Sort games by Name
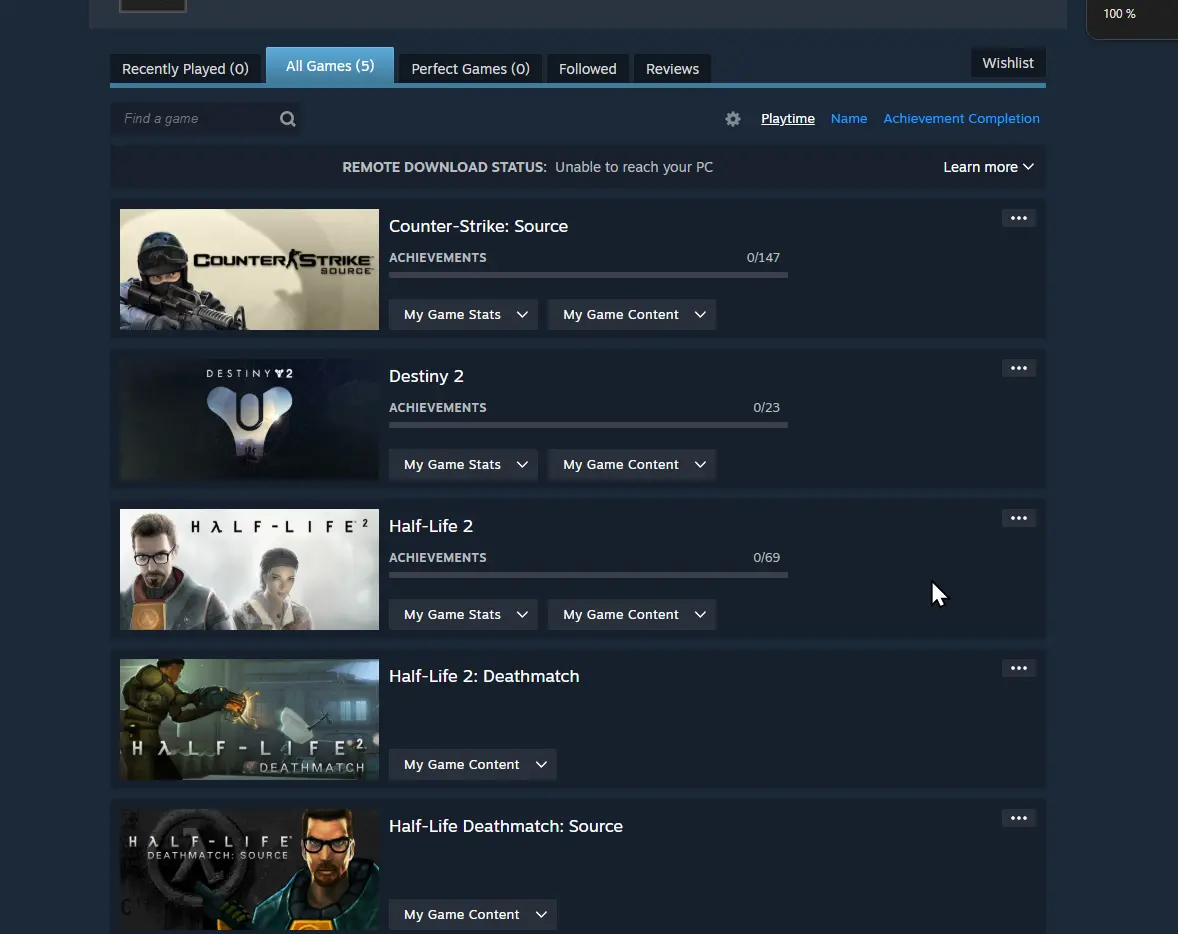 point(848,119)
